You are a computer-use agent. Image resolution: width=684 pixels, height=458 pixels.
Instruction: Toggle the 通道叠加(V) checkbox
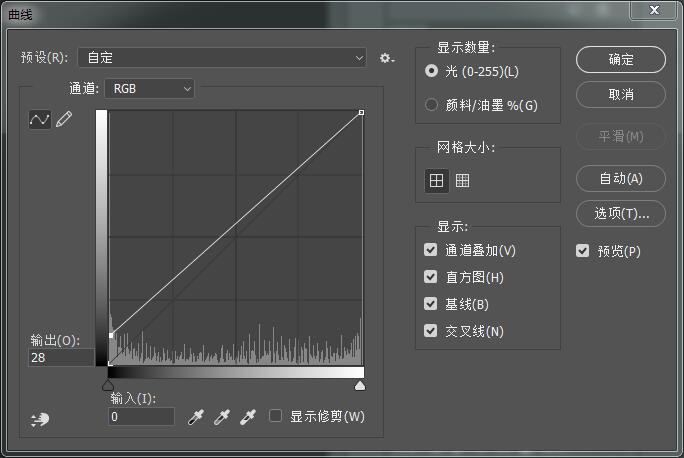(x=431, y=250)
